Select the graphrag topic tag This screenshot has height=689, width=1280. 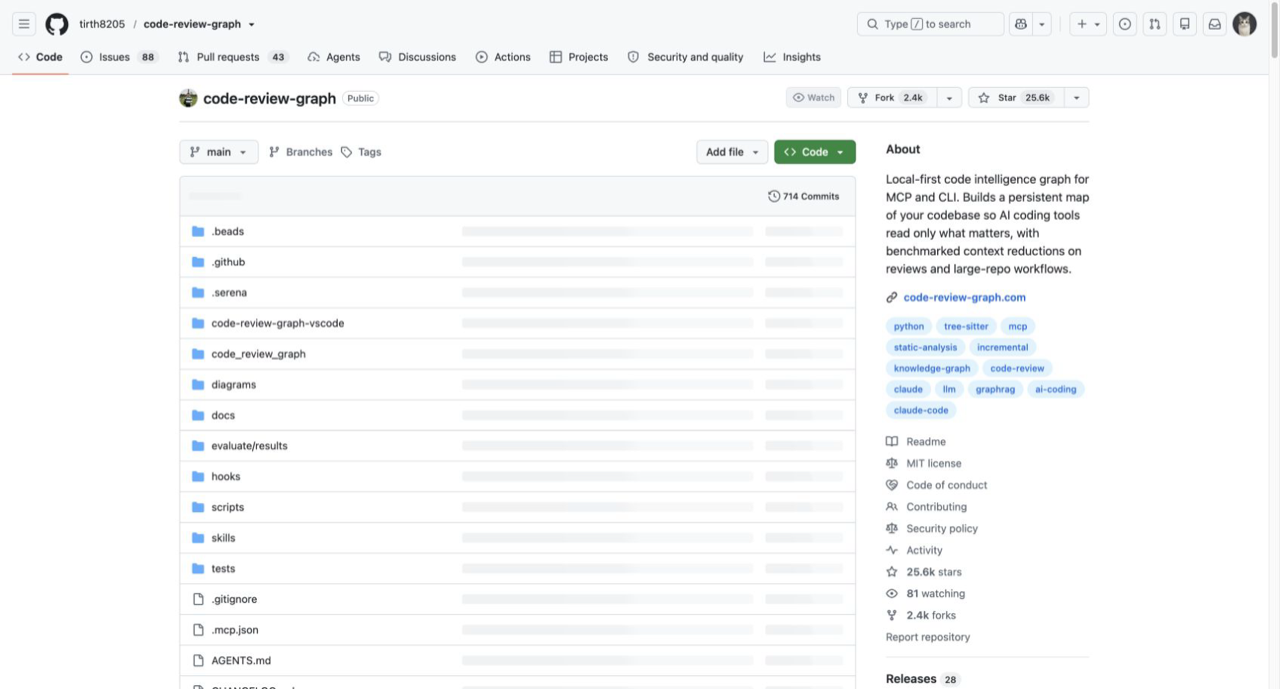click(995, 389)
